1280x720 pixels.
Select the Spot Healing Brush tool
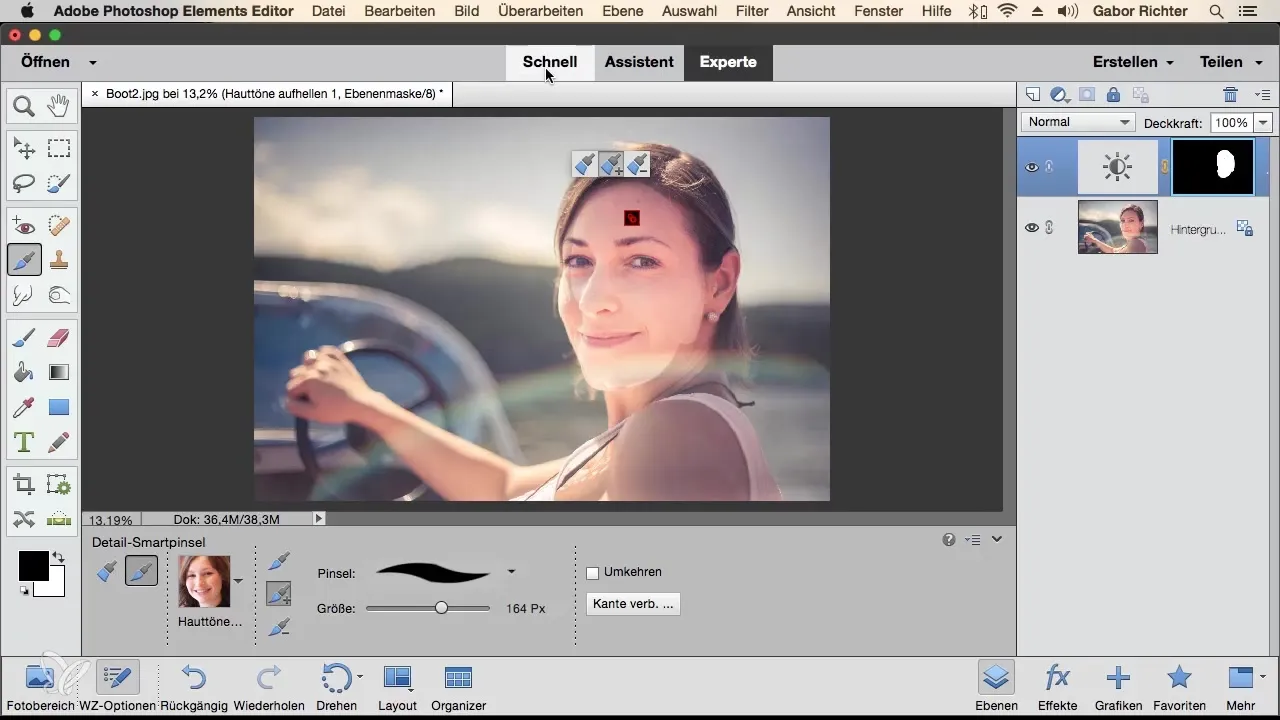click(x=59, y=227)
